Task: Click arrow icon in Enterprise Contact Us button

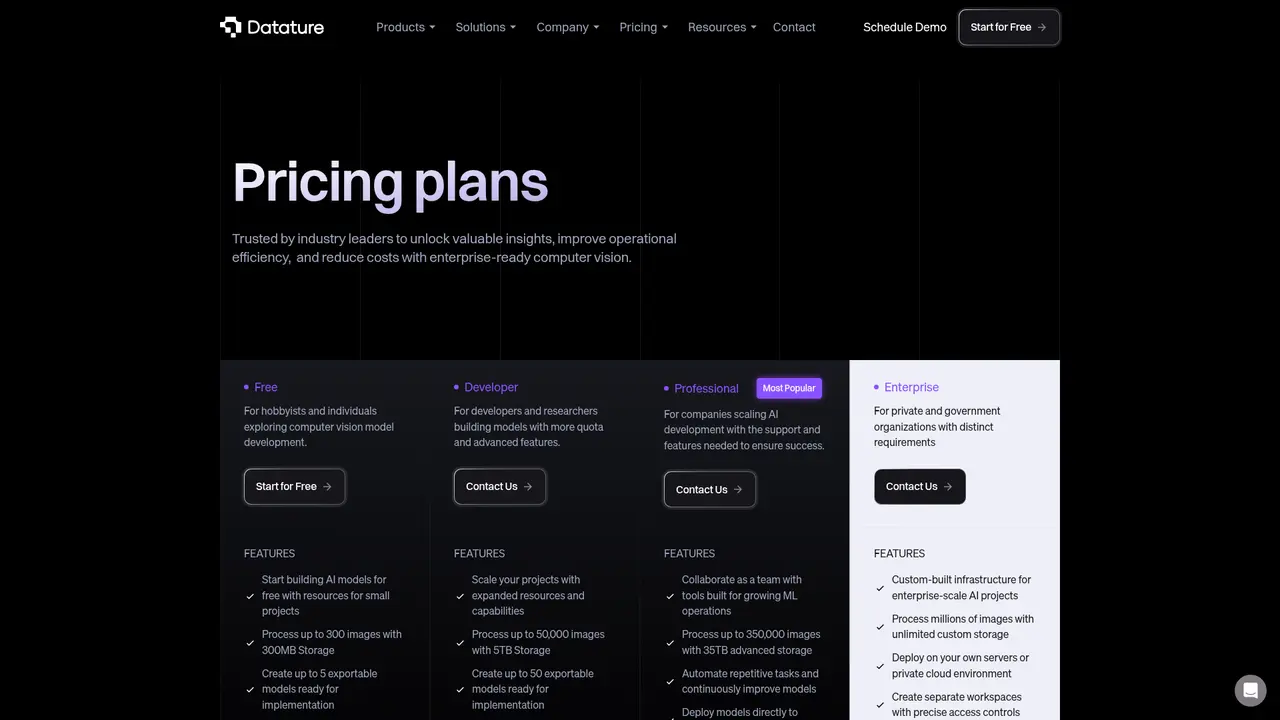Action: click(x=948, y=487)
